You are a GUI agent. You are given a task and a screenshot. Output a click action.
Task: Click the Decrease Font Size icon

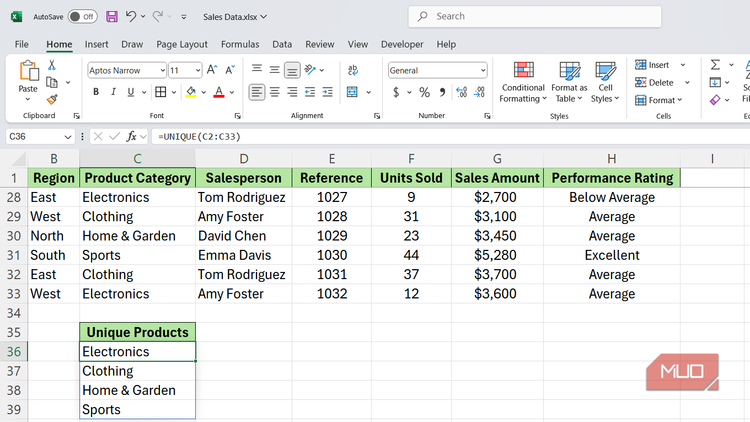[230, 70]
